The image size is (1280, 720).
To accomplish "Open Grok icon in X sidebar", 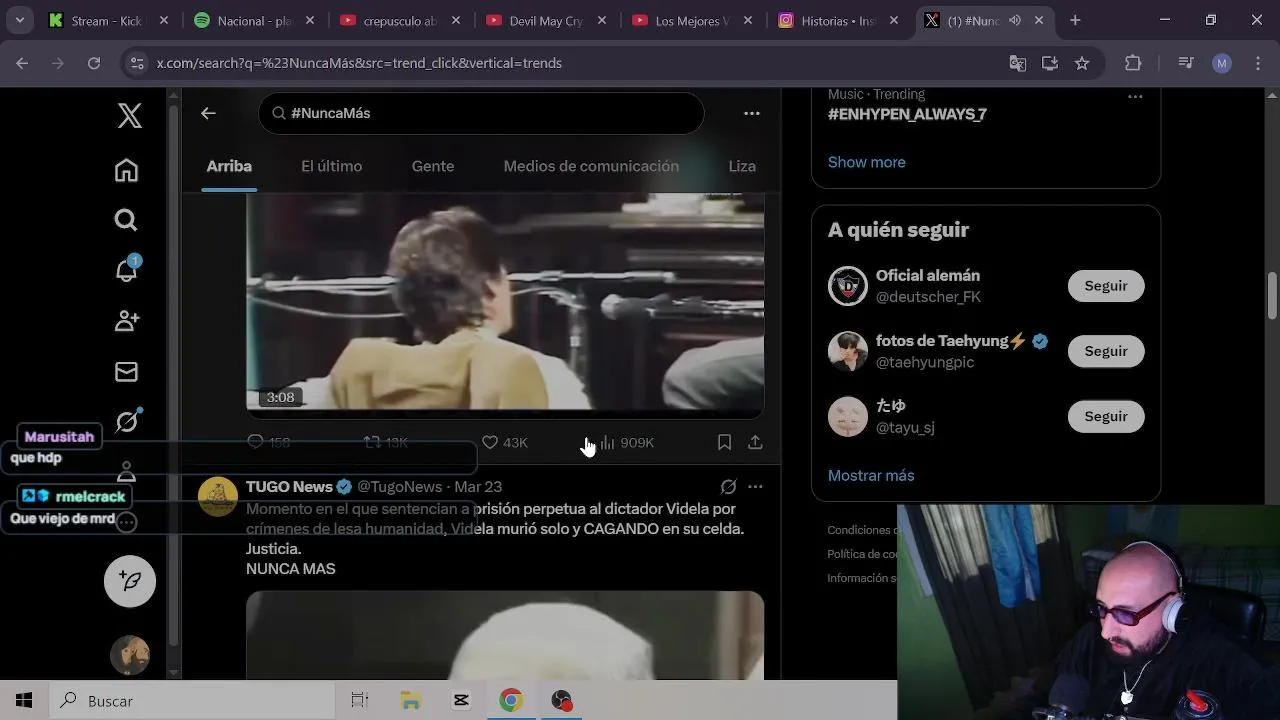I will coord(127,421).
